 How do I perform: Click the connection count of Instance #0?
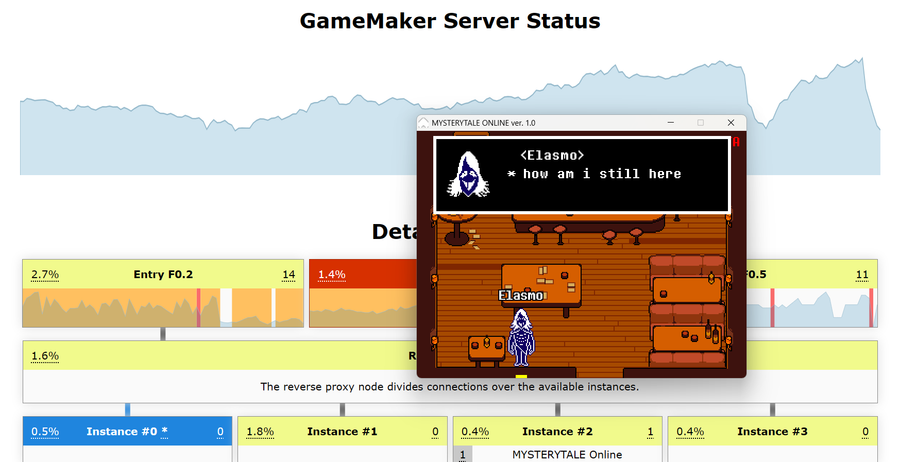(x=220, y=432)
